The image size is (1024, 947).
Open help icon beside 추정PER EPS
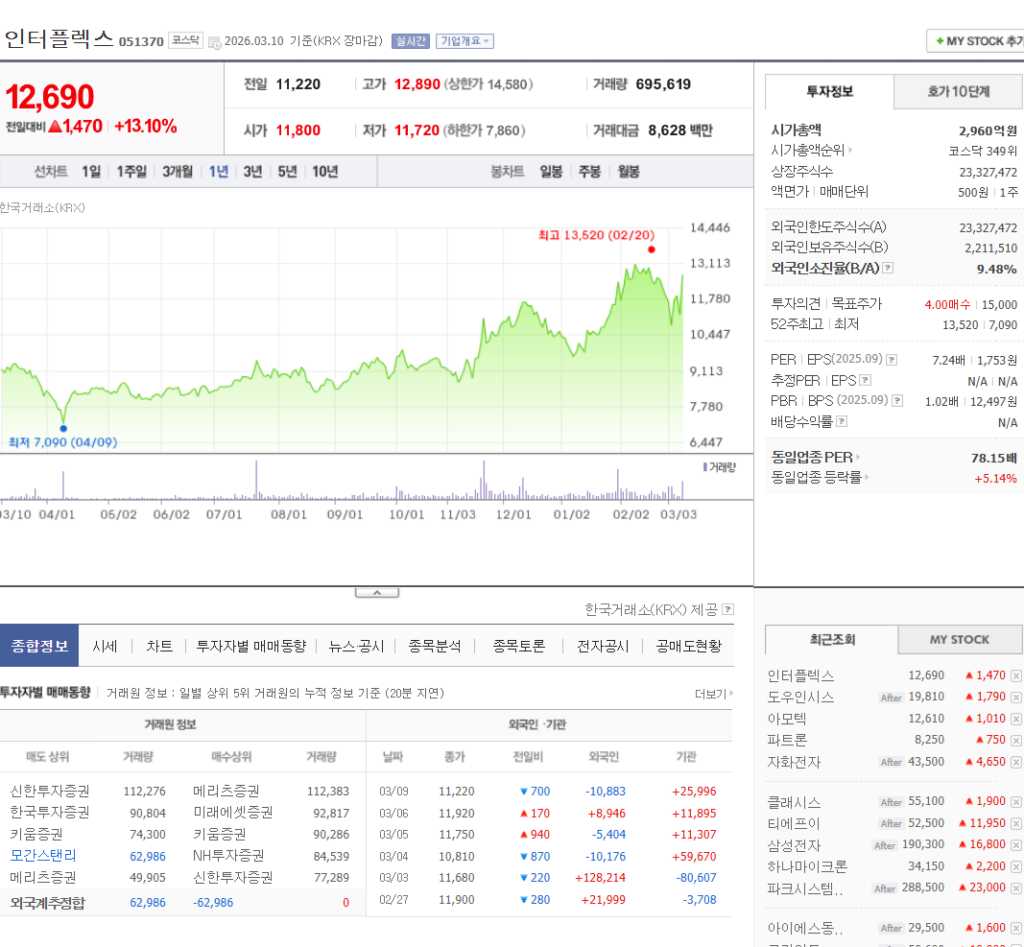tap(865, 380)
